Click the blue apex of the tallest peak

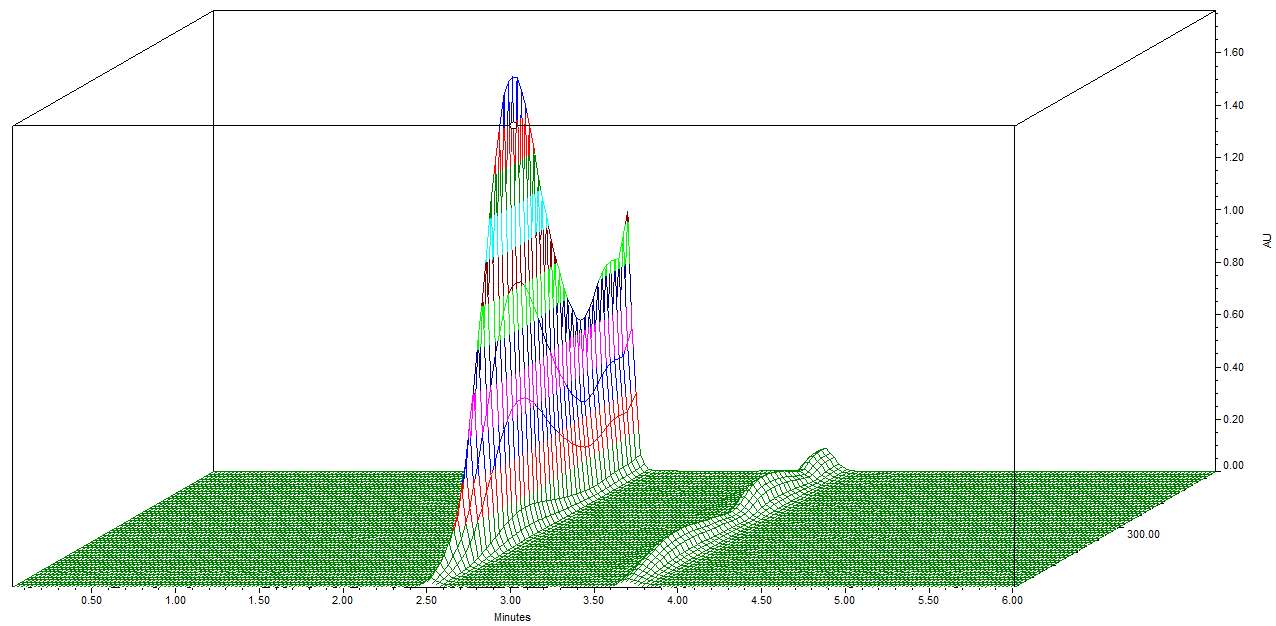[514, 80]
